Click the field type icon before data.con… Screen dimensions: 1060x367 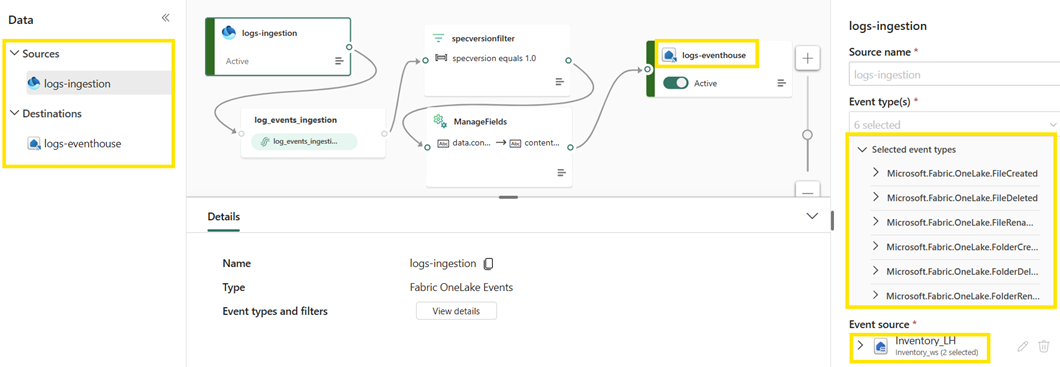pyautogui.click(x=443, y=143)
